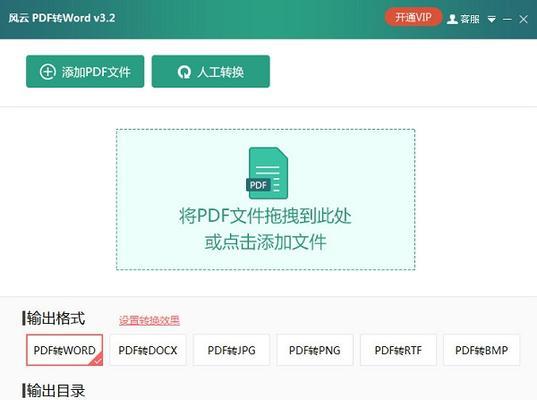Click the 客服 person icon
The width and height of the screenshot is (537, 400).
pos(452,19)
